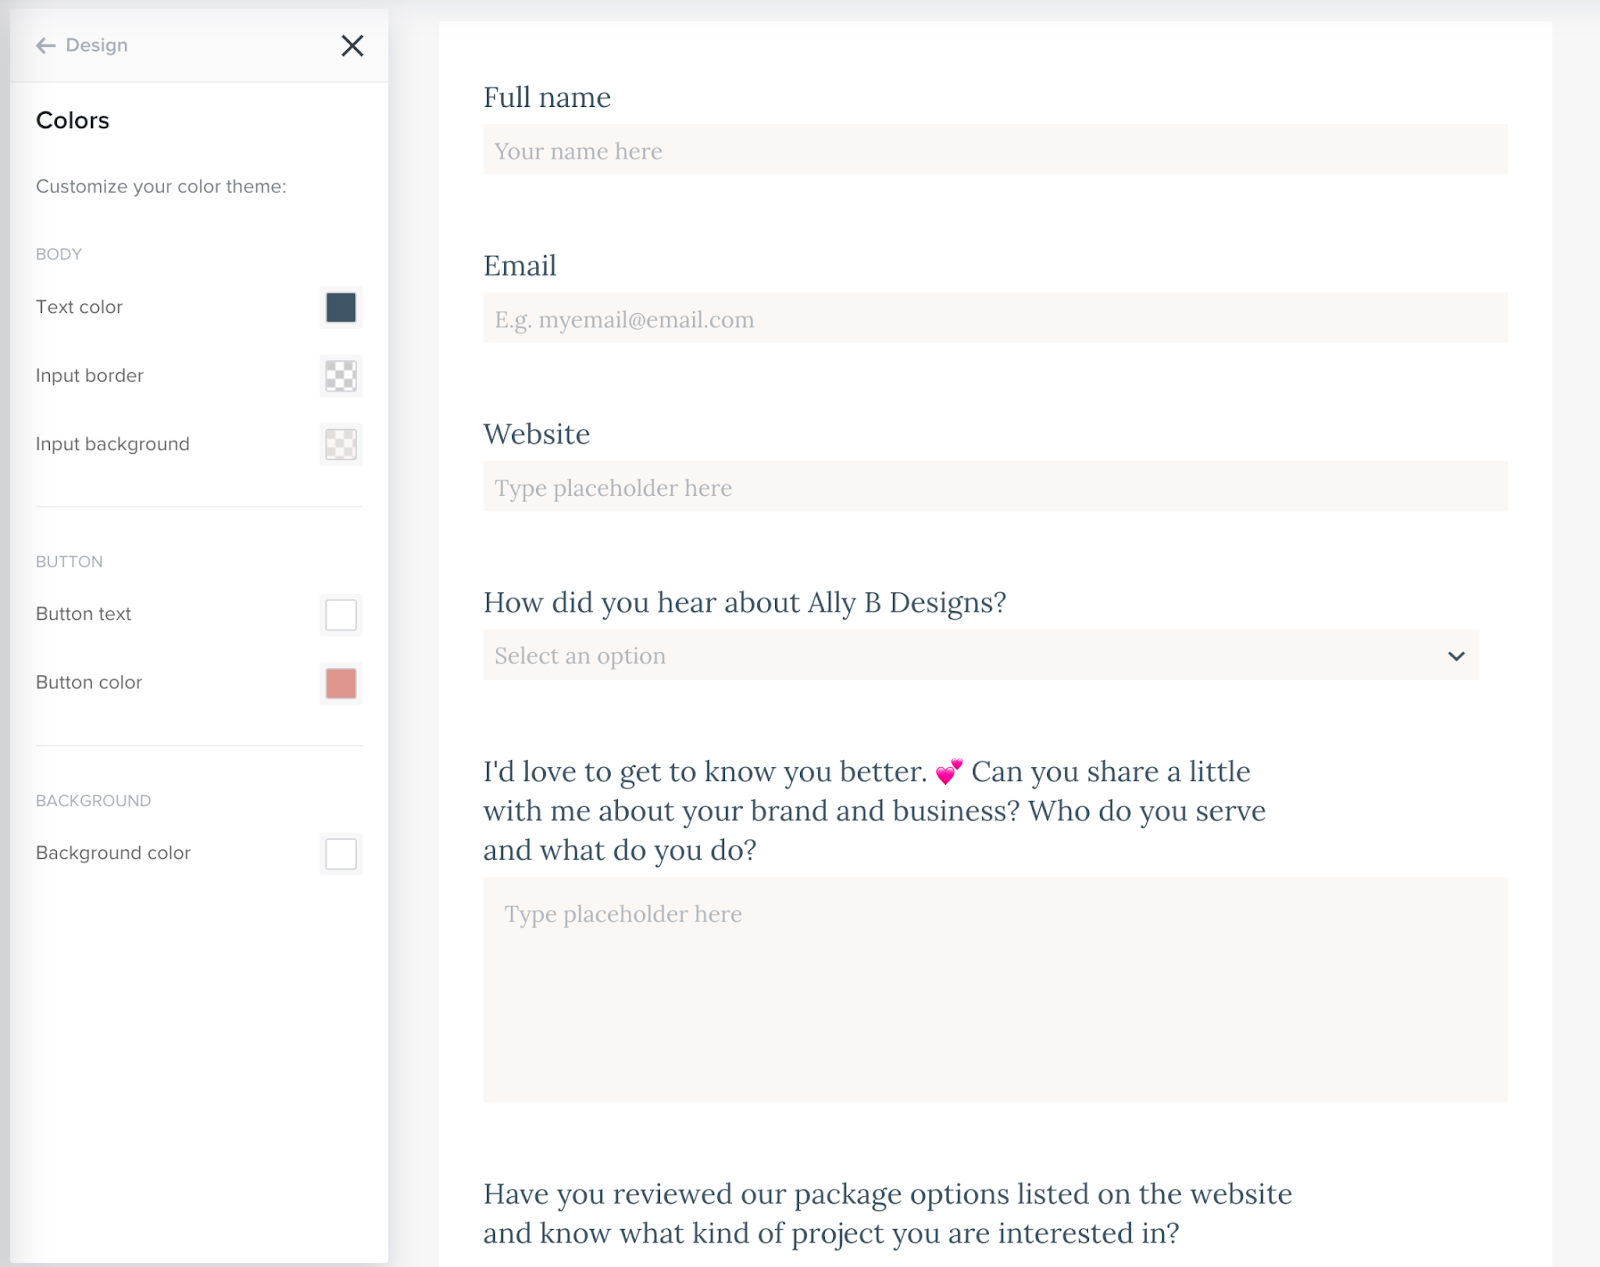Image resolution: width=1600 pixels, height=1267 pixels.
Task: Open the Text color swatch
Action: pyautogui.click(x=340, y=308)
